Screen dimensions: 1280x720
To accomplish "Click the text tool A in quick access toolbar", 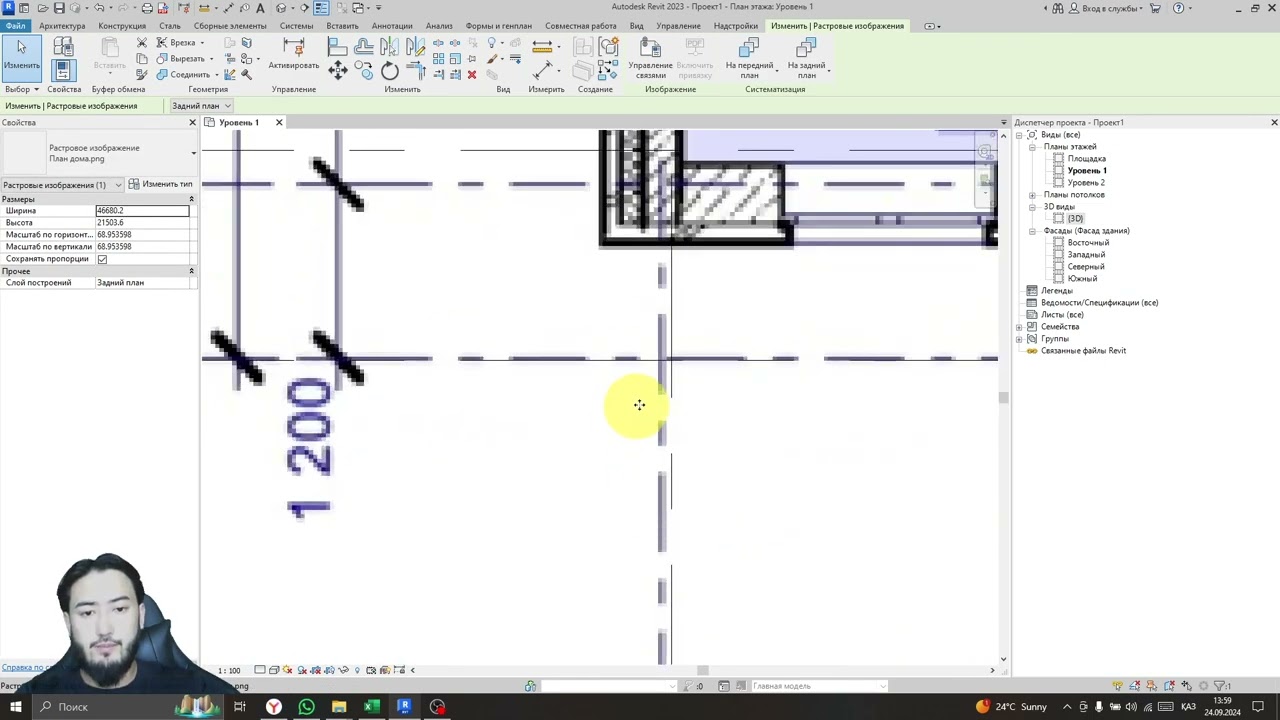I will [260, 8].
